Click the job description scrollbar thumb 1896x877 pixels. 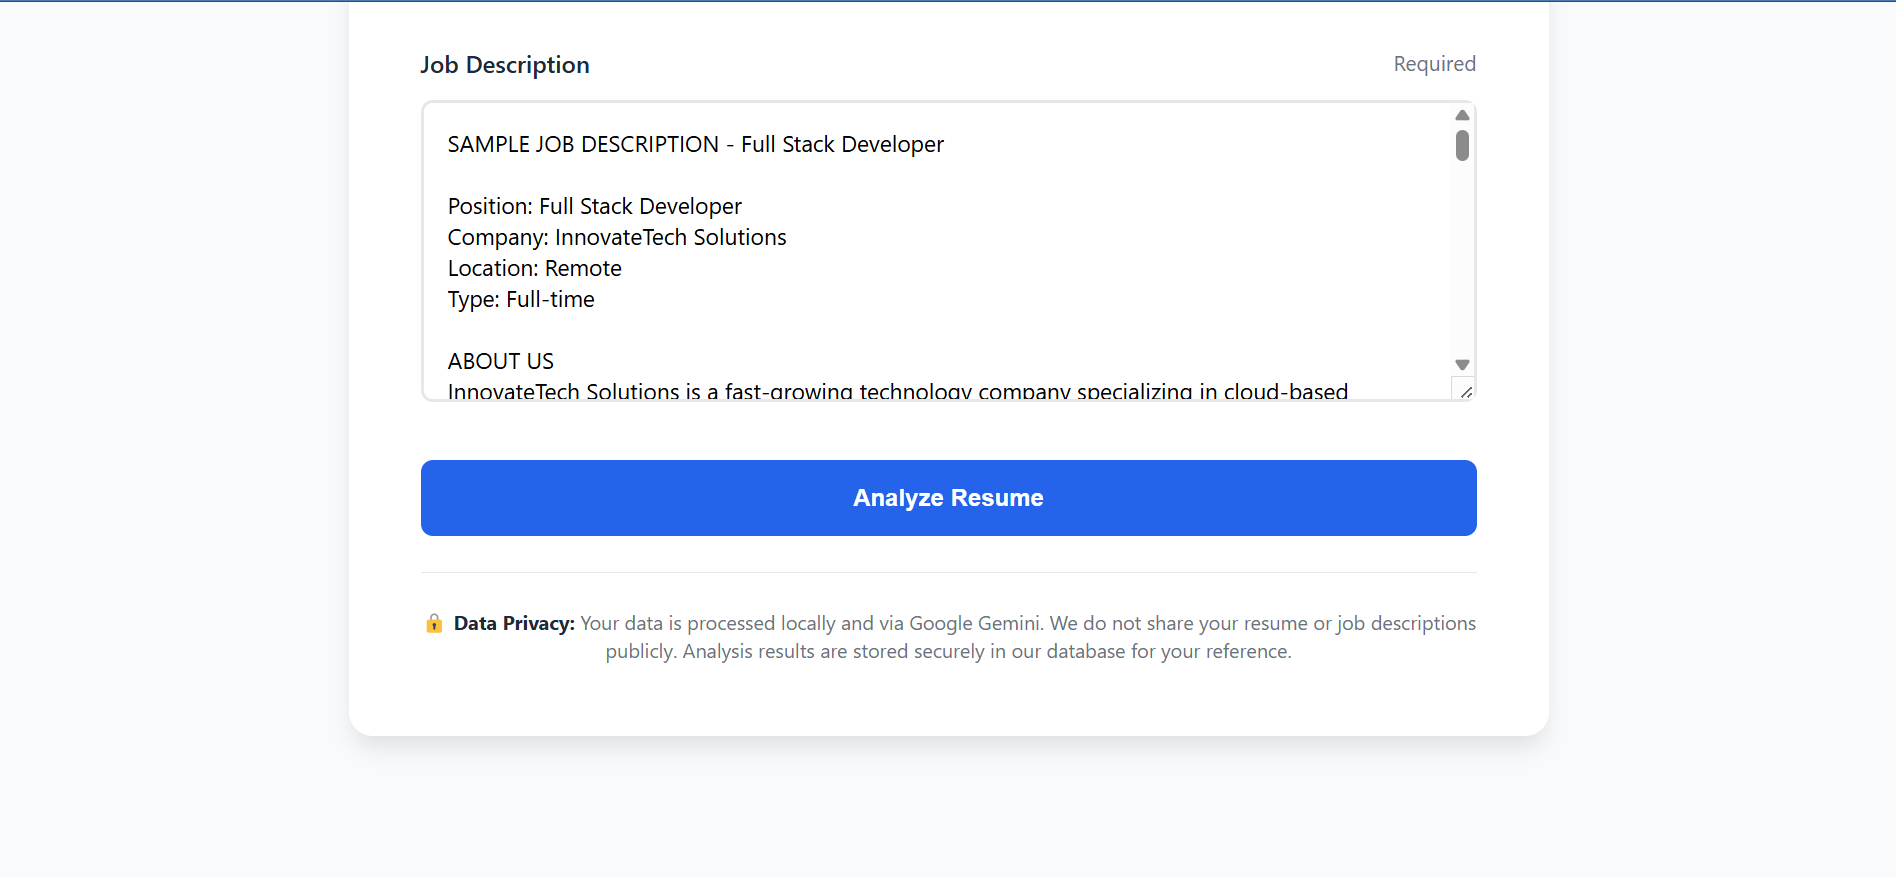coord(1462,146)
